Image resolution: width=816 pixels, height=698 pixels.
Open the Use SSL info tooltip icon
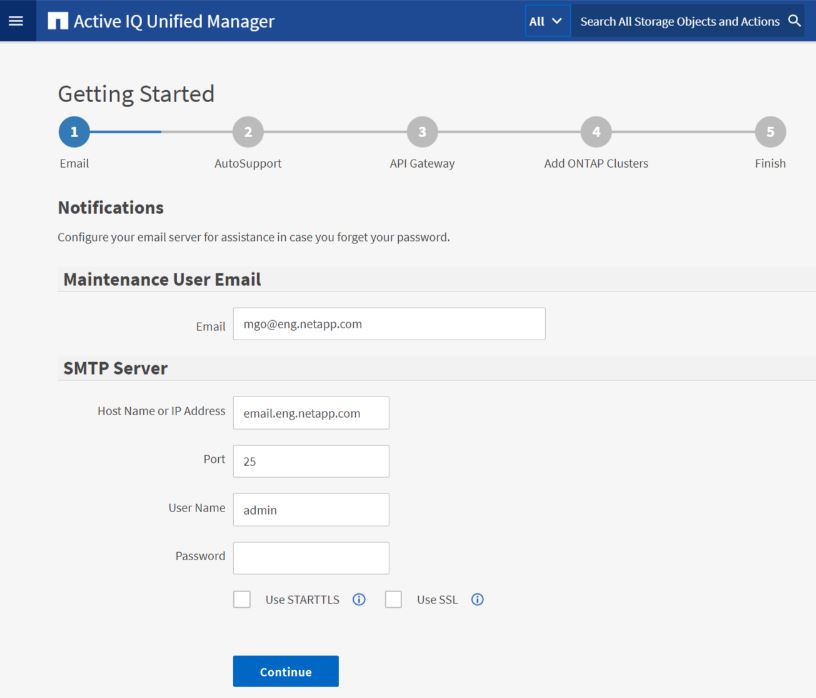click(477, 599)
